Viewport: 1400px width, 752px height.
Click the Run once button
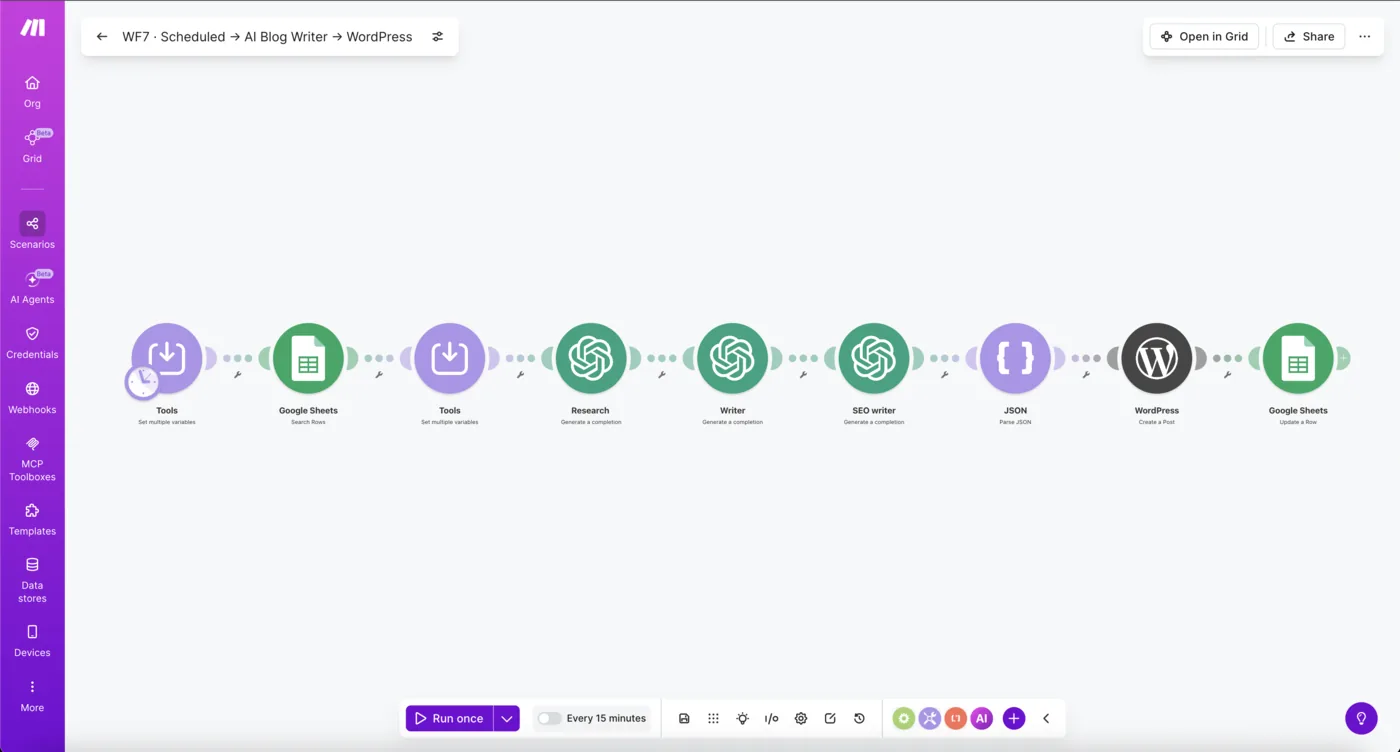click(449, 718)
